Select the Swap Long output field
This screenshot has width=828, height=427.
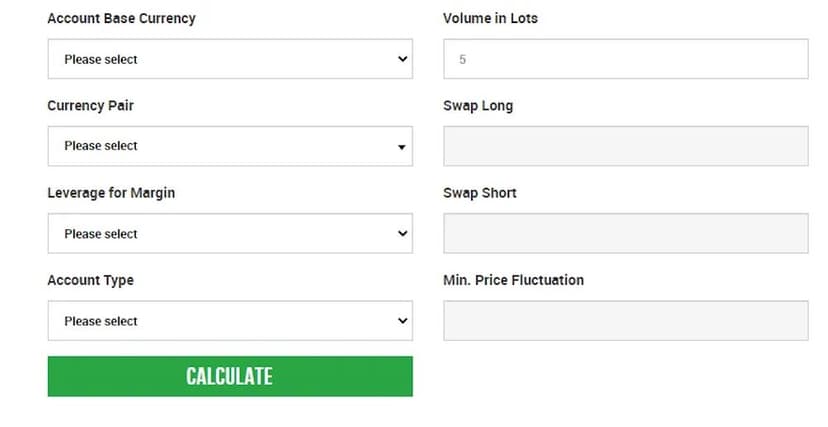625,146
